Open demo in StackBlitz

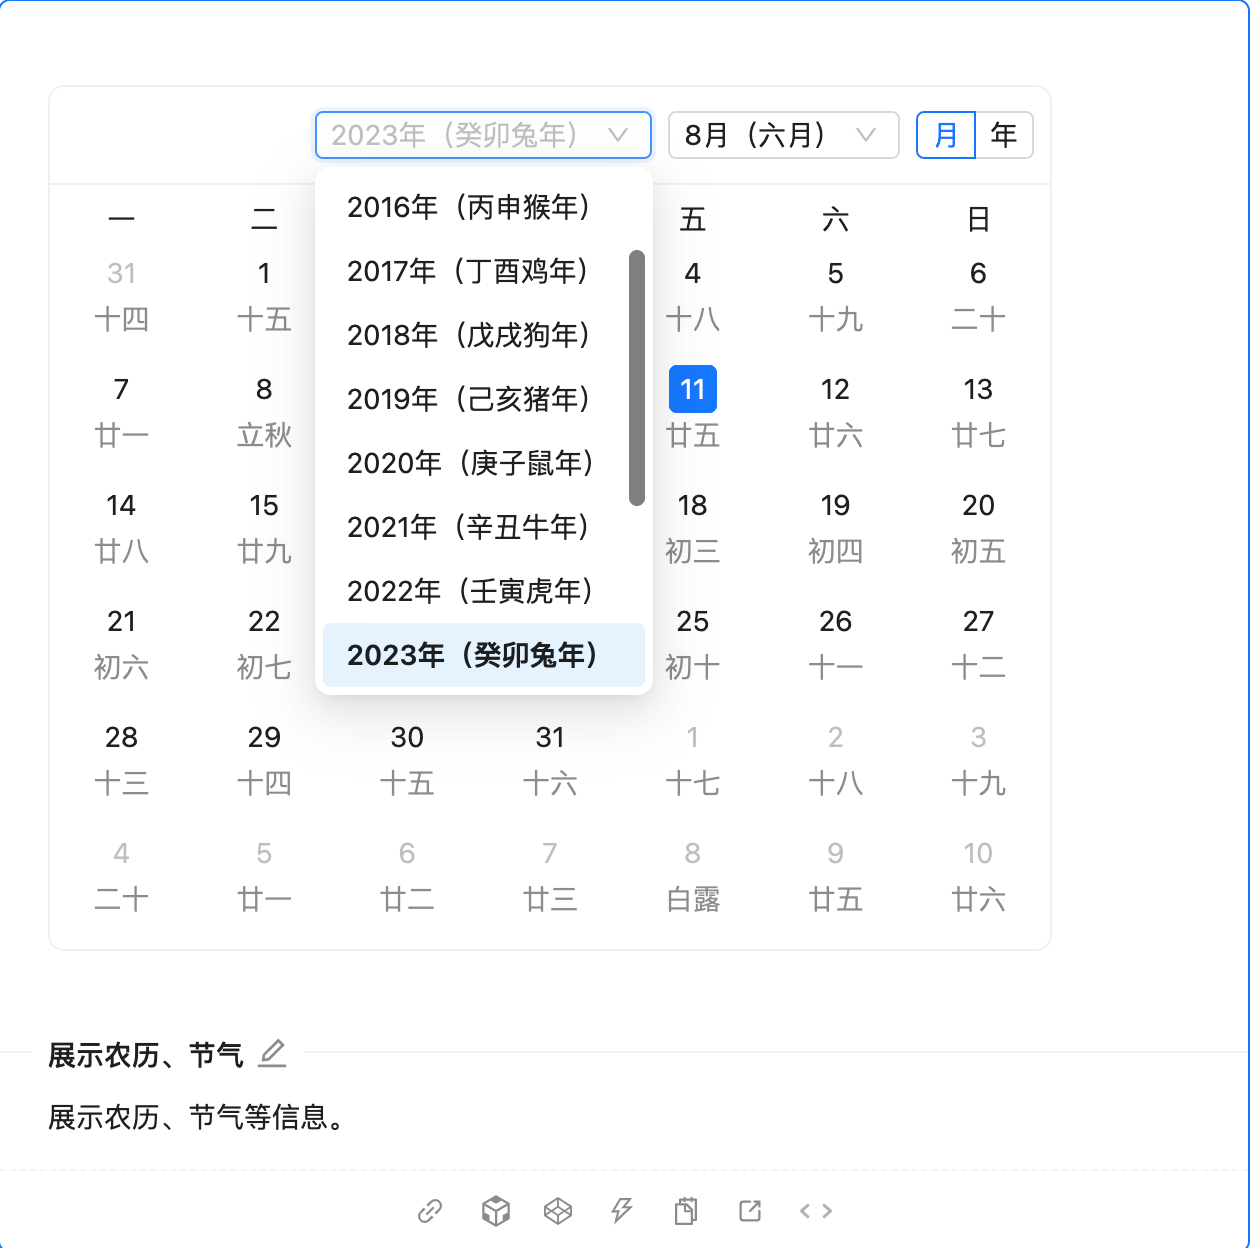click(622, 1210)
